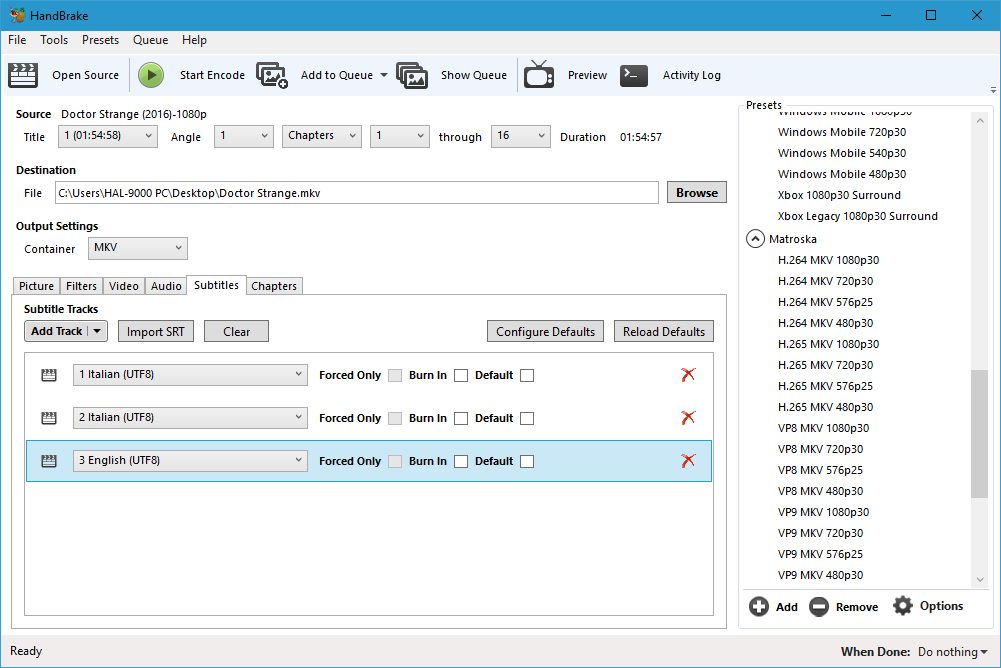The height and width of the screenshot is (668, 1001).
Task: Open the Presets menu
Action: coord(100,40)
